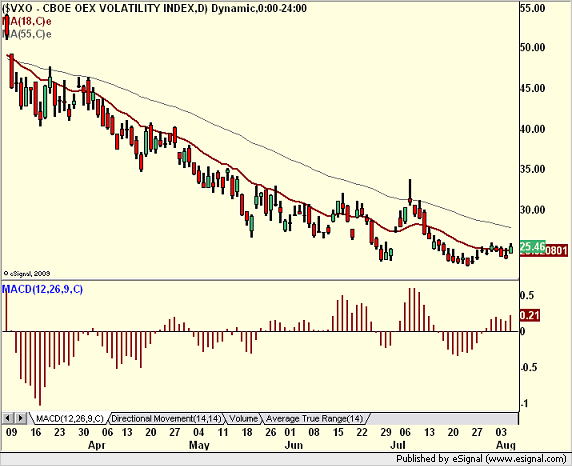This screenshot has width=572, height=466.
Task: Click the -1 label on MACD axis
Action: pos(524,404)
